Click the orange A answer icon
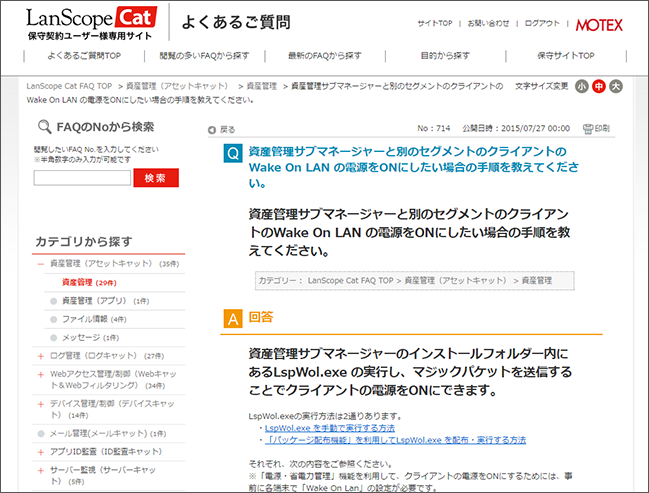This screenshot has height=493, width=649. tap(233, 319)
